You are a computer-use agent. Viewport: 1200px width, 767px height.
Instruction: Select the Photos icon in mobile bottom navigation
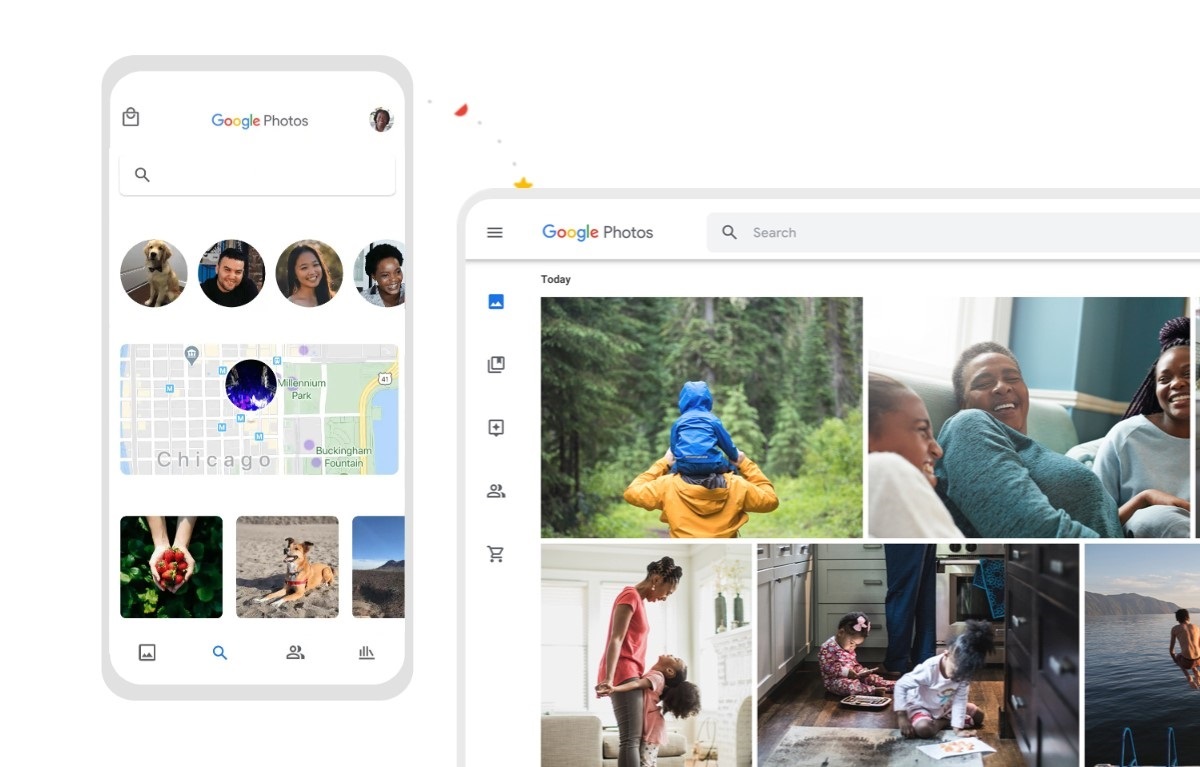[x=147, y=652]
